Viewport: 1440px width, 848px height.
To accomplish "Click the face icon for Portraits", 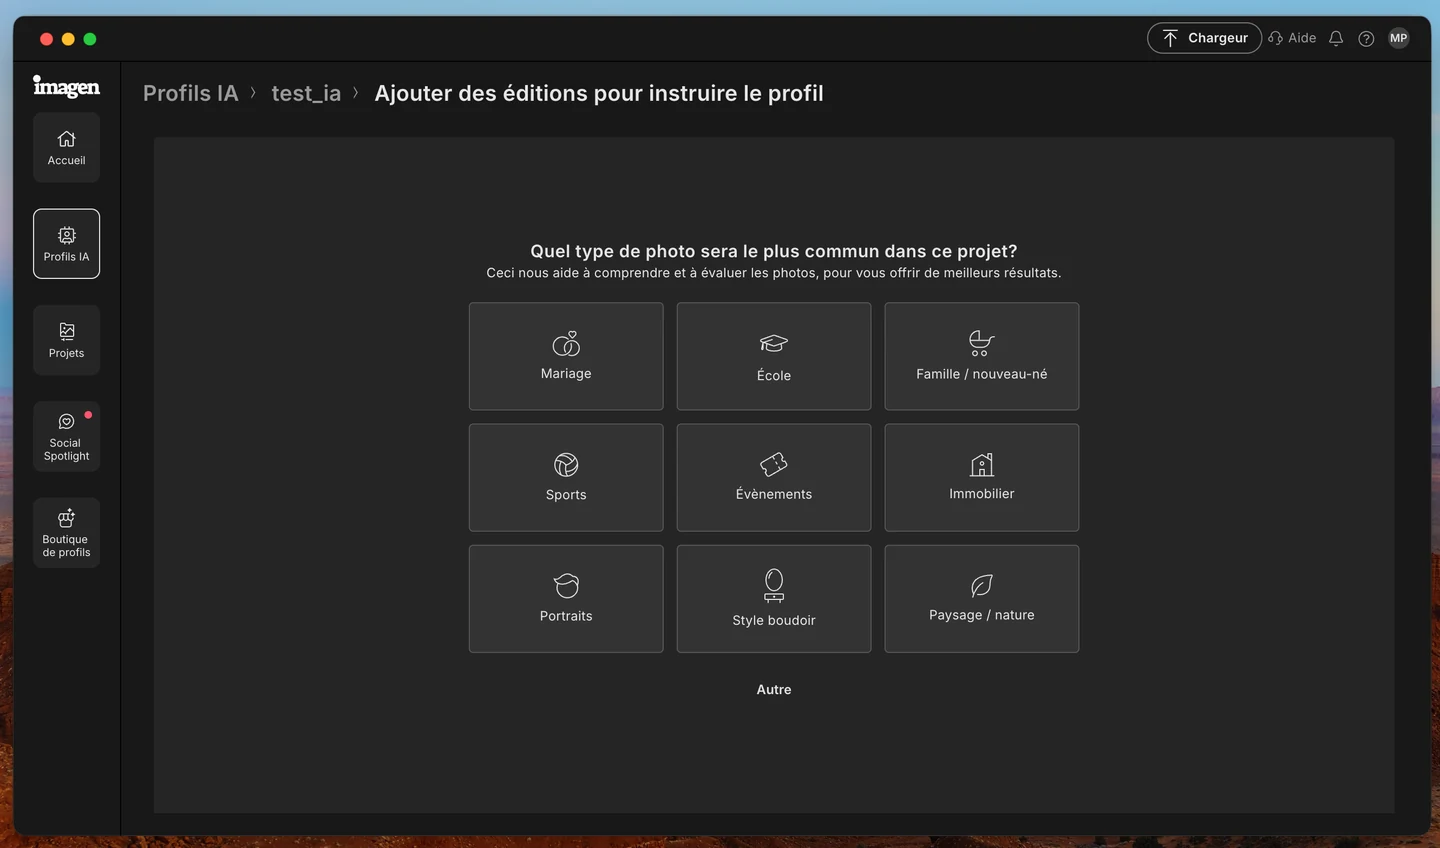I will pyautogui.click(x=566, y=585).
